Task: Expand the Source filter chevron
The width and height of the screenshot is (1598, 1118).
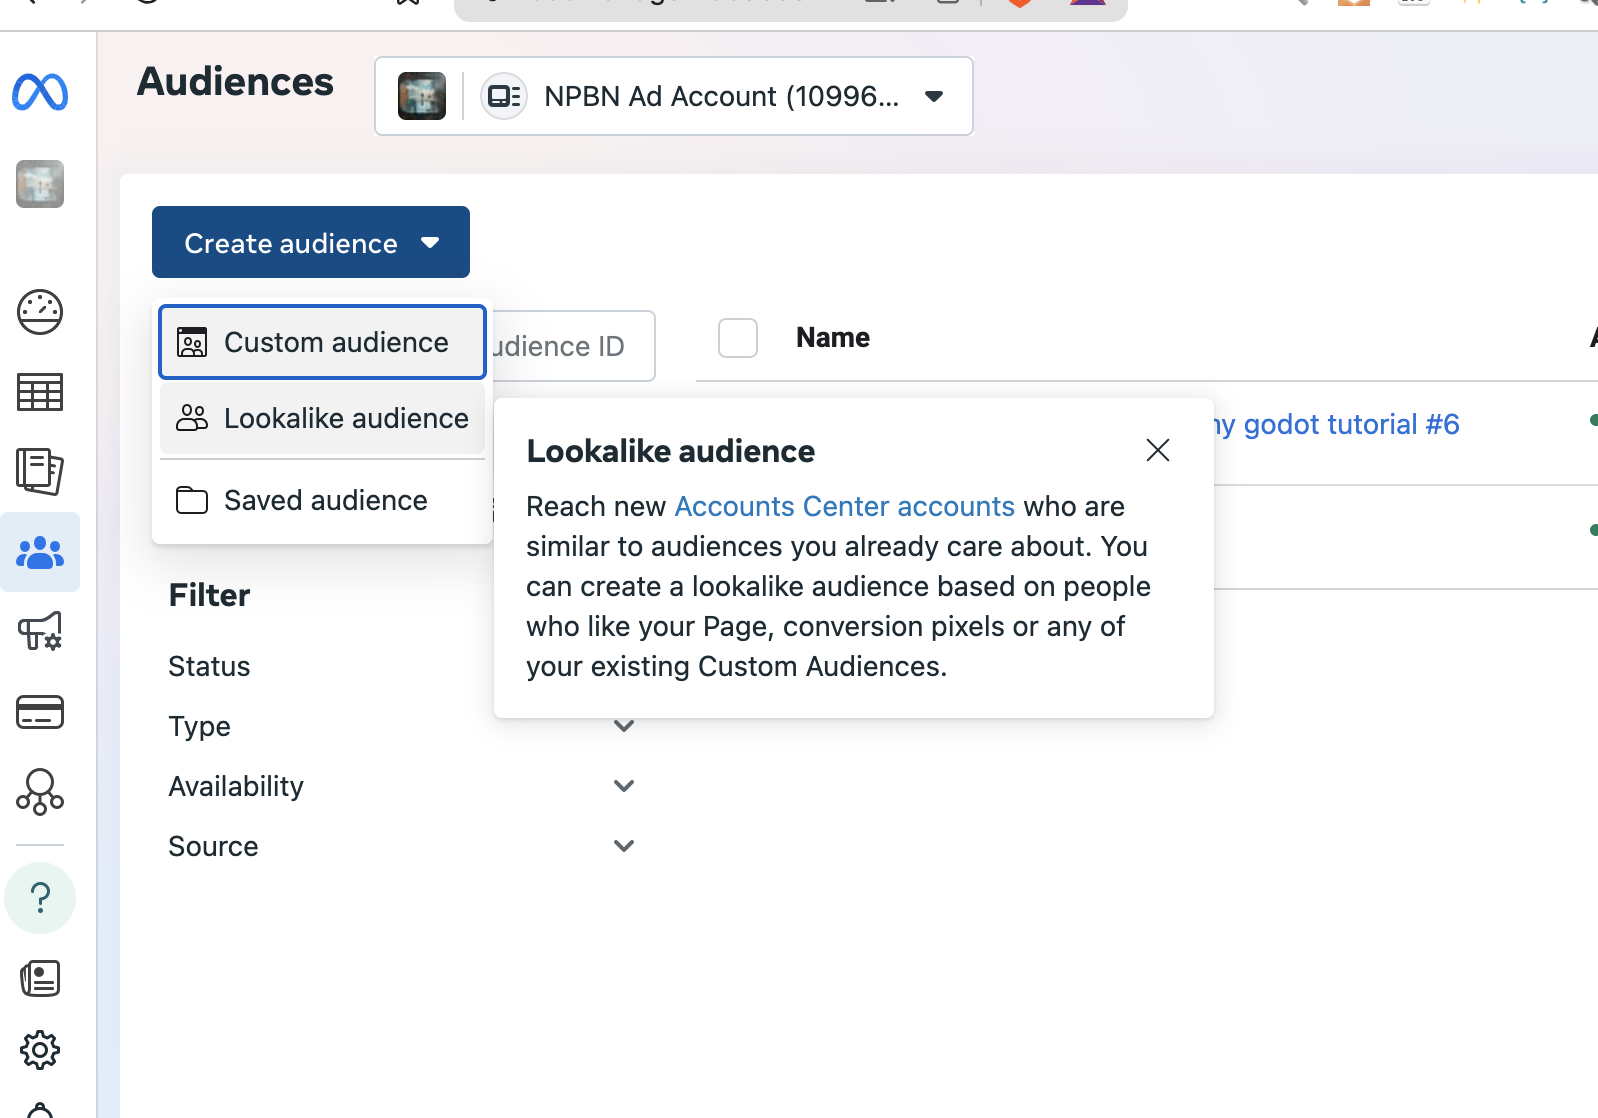Action: coord(624,846)
